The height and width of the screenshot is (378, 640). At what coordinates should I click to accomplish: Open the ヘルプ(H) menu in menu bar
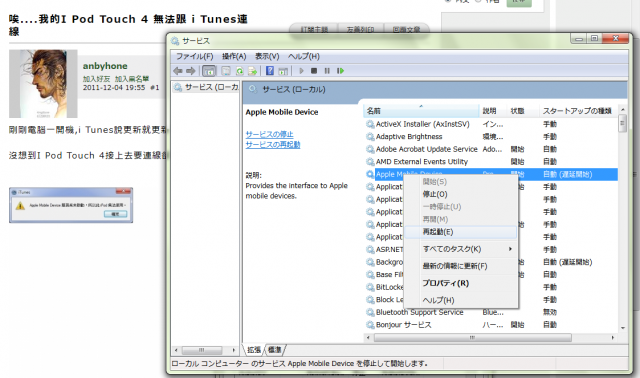(x=304, y=56)
